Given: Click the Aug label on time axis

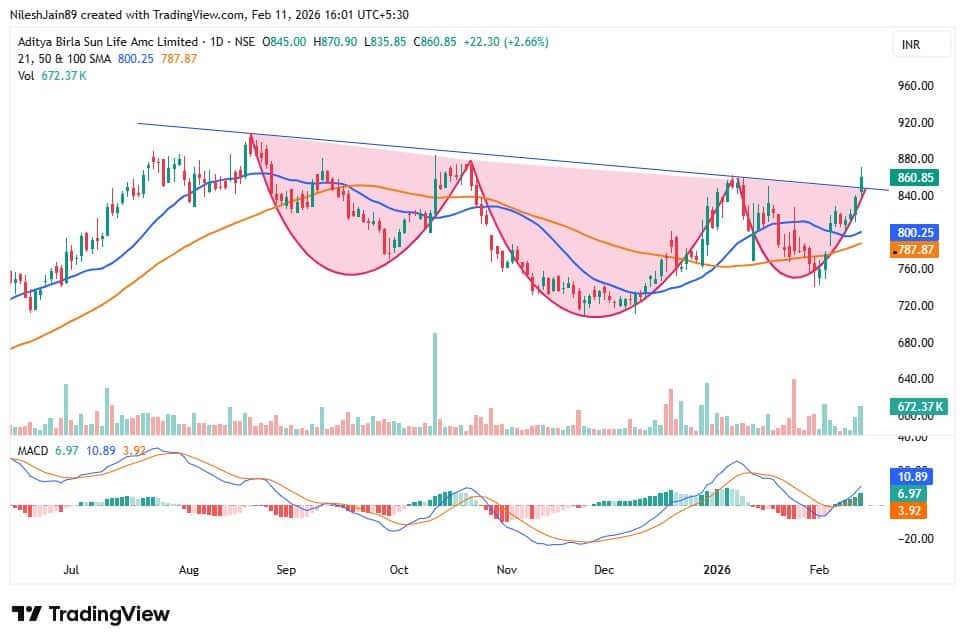Looking at the screenshot, I should click(189, 570).
